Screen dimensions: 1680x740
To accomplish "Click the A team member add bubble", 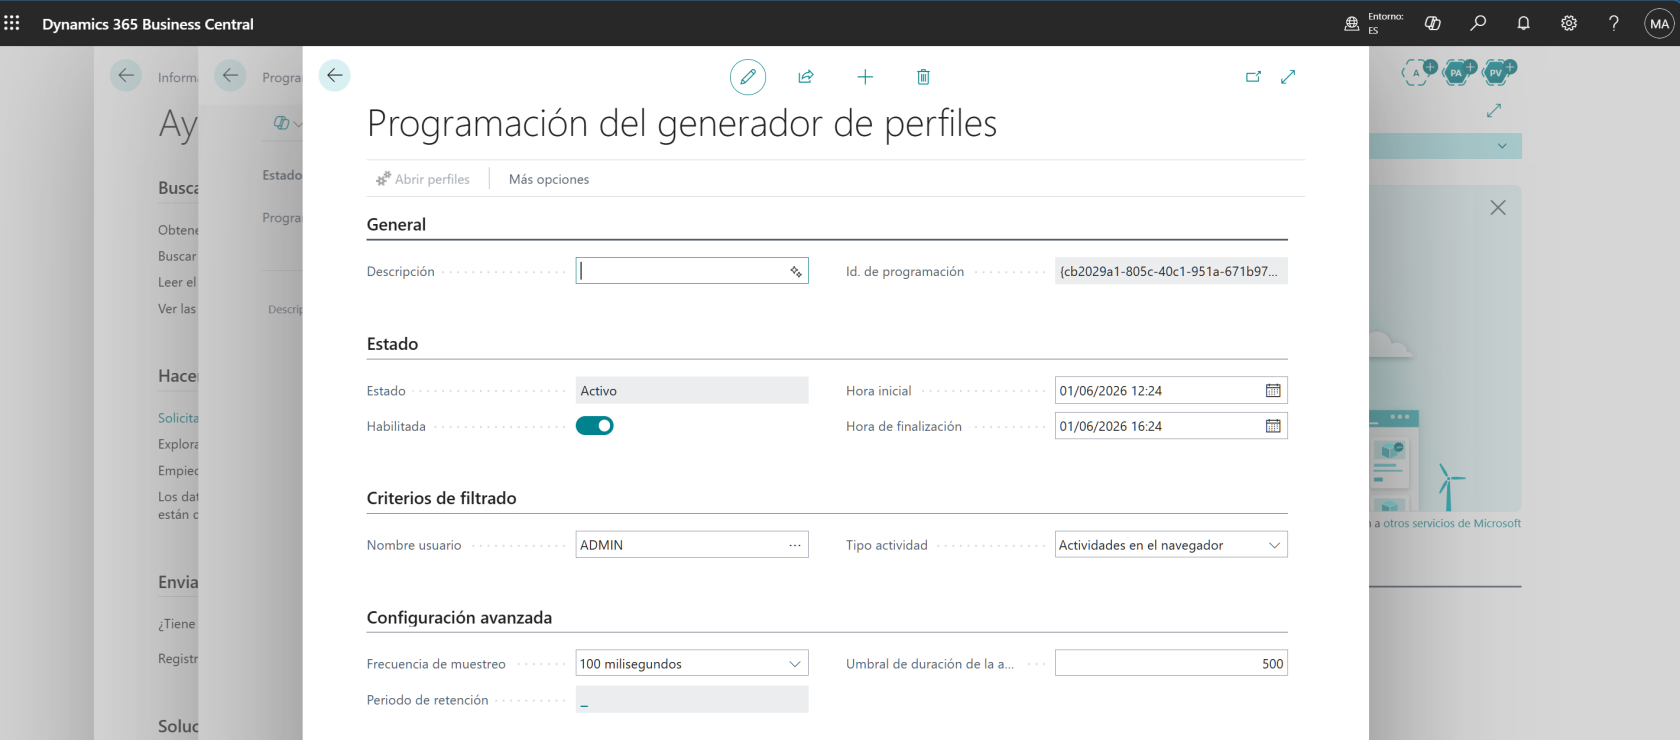I will pyautogui.click(x=1418, y=72).
